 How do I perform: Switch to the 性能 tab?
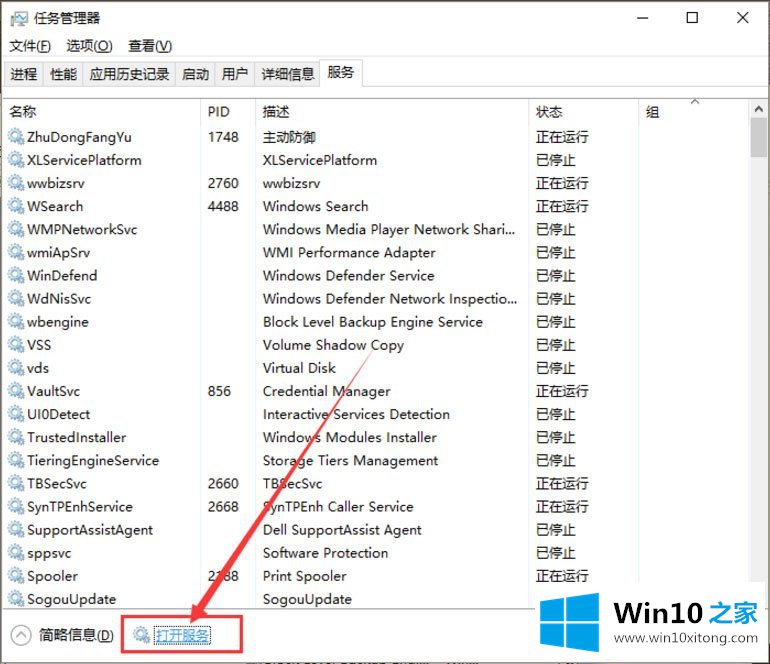tap(63, 74)
